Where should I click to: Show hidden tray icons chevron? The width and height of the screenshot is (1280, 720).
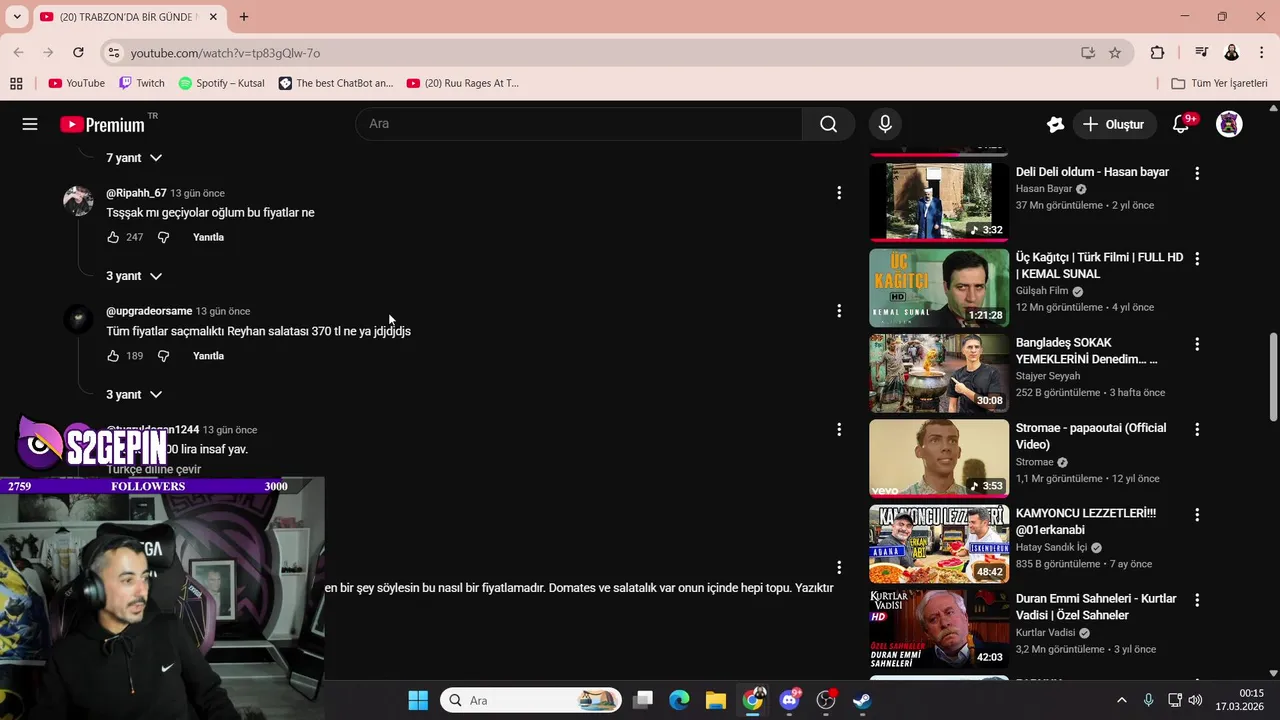tap(1122, 700)
